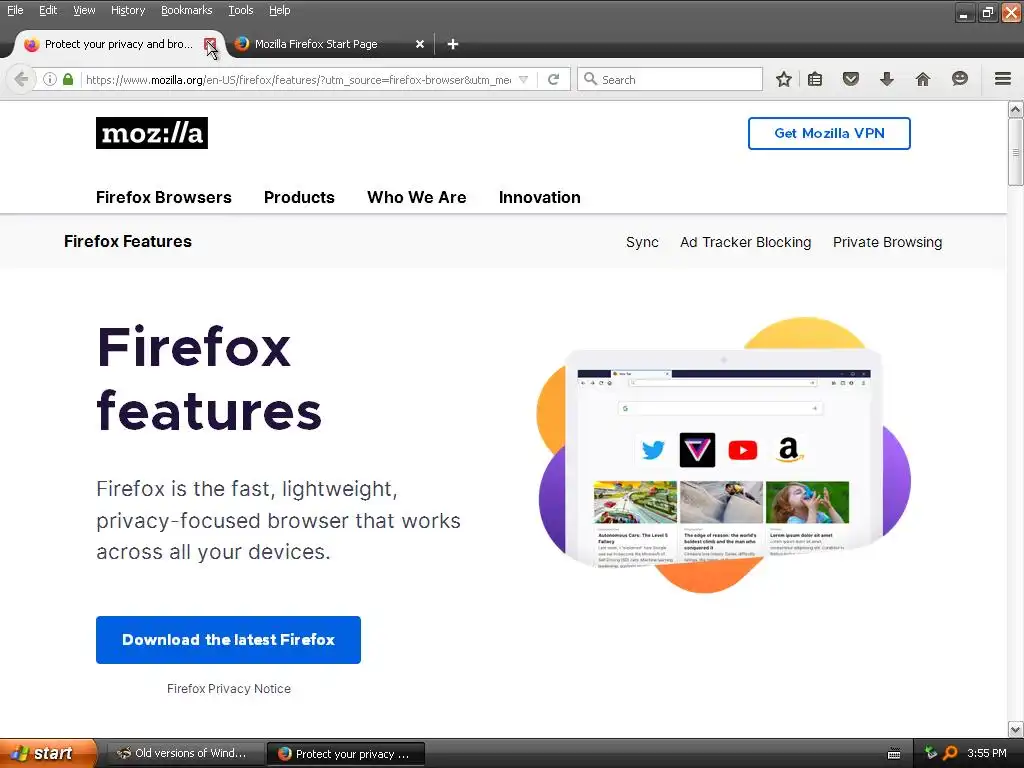The width and height of the screenshot is (1024, 768).
Task: Click the Windows start button
Action: coord(47,754)
